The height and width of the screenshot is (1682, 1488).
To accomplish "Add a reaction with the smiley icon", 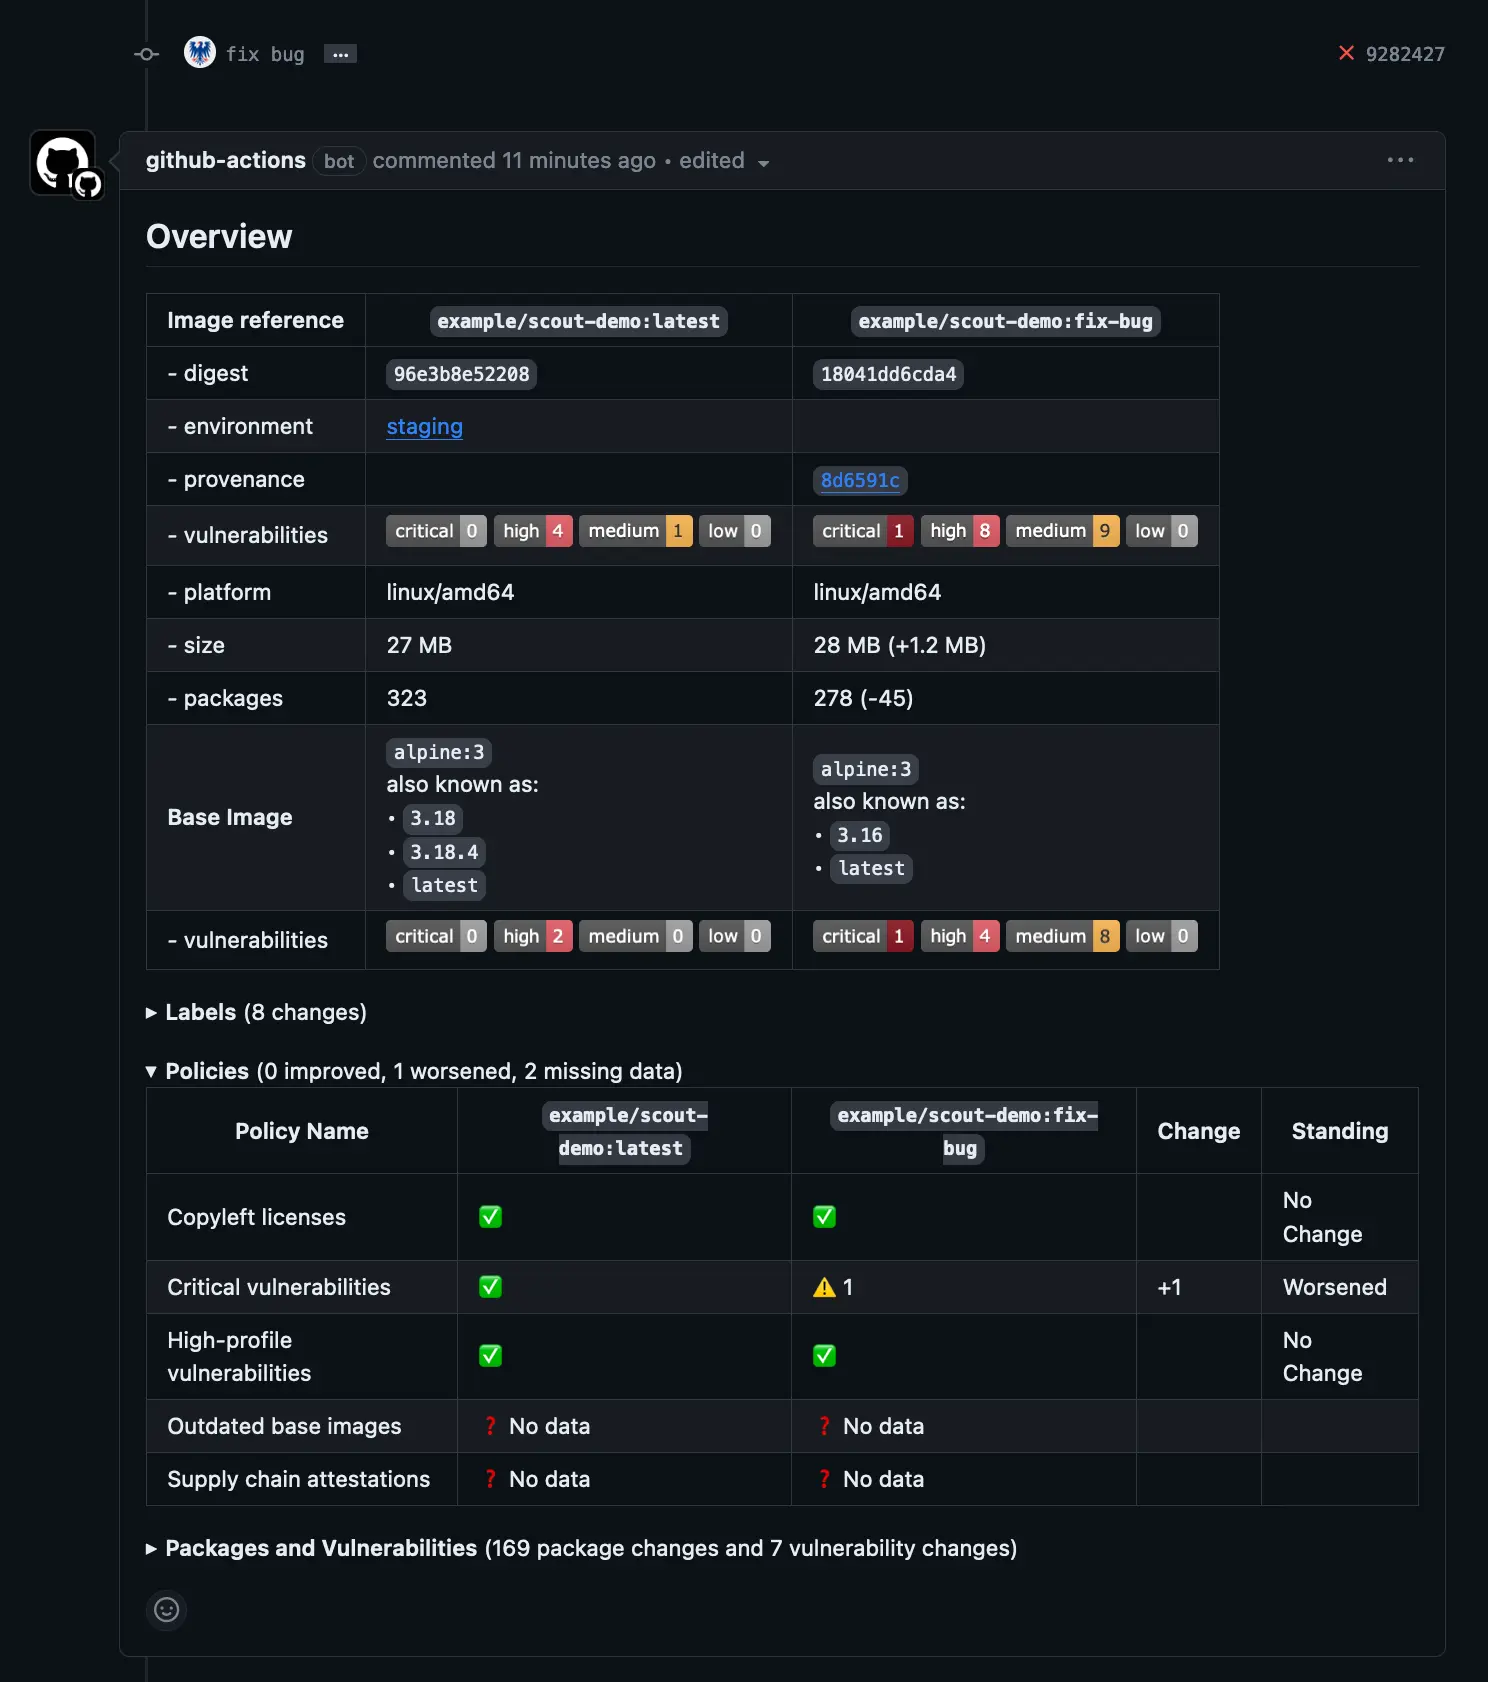I will [167, 1609].
